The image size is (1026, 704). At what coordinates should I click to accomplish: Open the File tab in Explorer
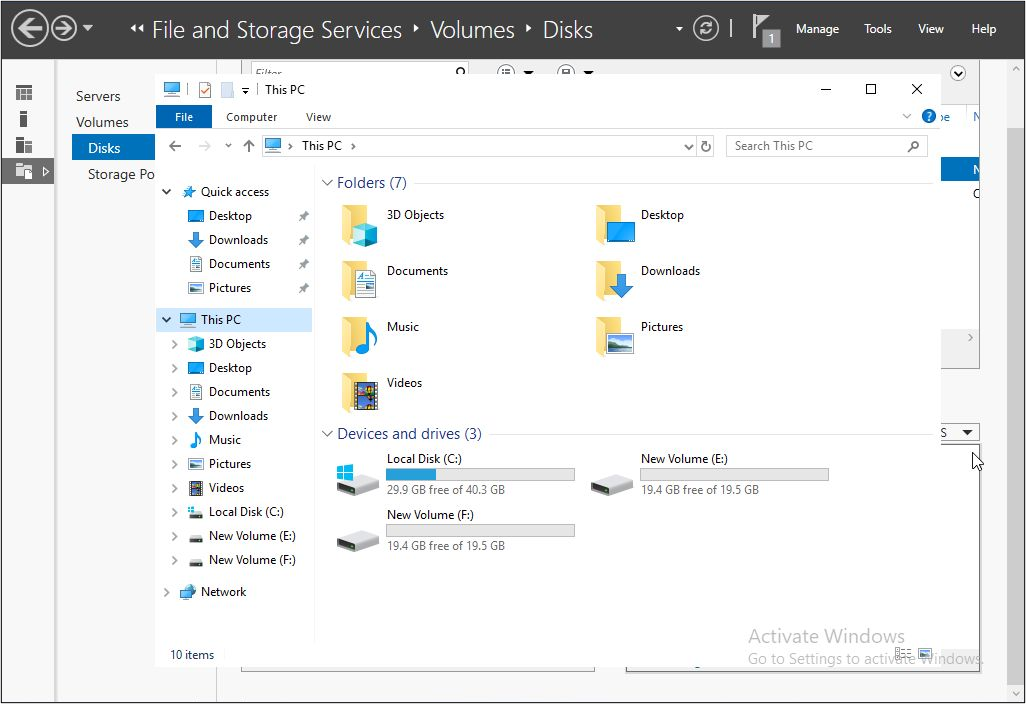184,117
